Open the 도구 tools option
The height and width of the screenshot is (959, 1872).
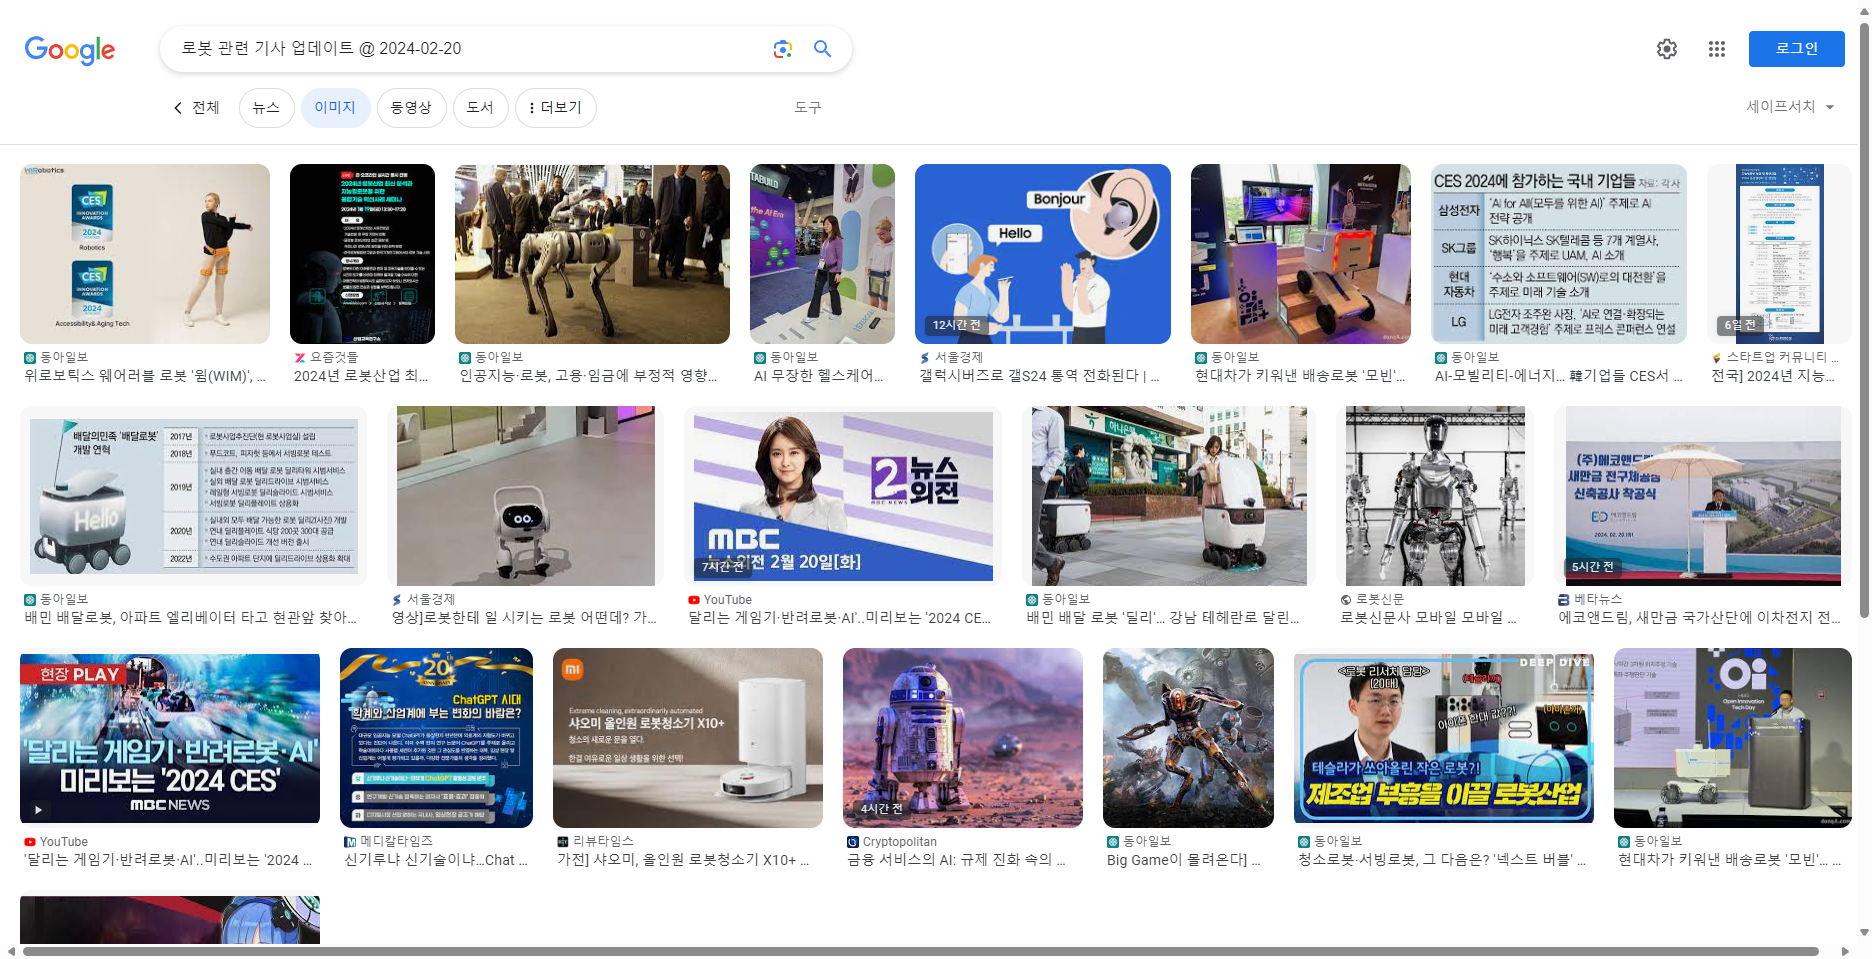click(808, 107)
